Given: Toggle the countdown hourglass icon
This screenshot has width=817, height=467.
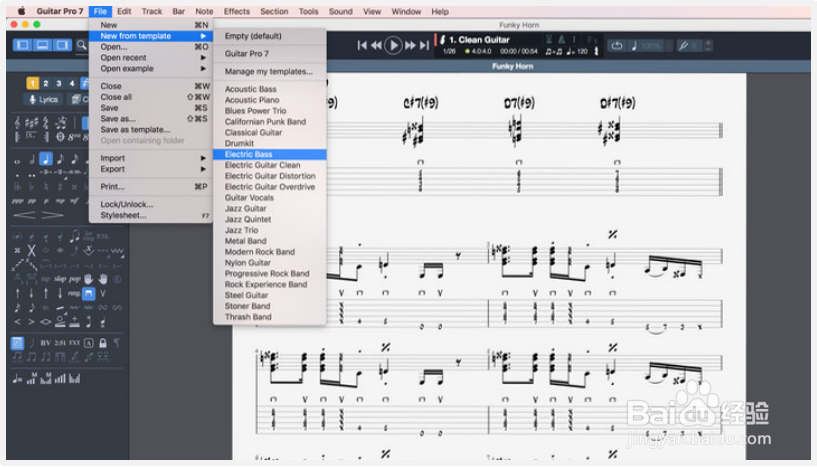Looking at the screenshot, I should [549, 39].
